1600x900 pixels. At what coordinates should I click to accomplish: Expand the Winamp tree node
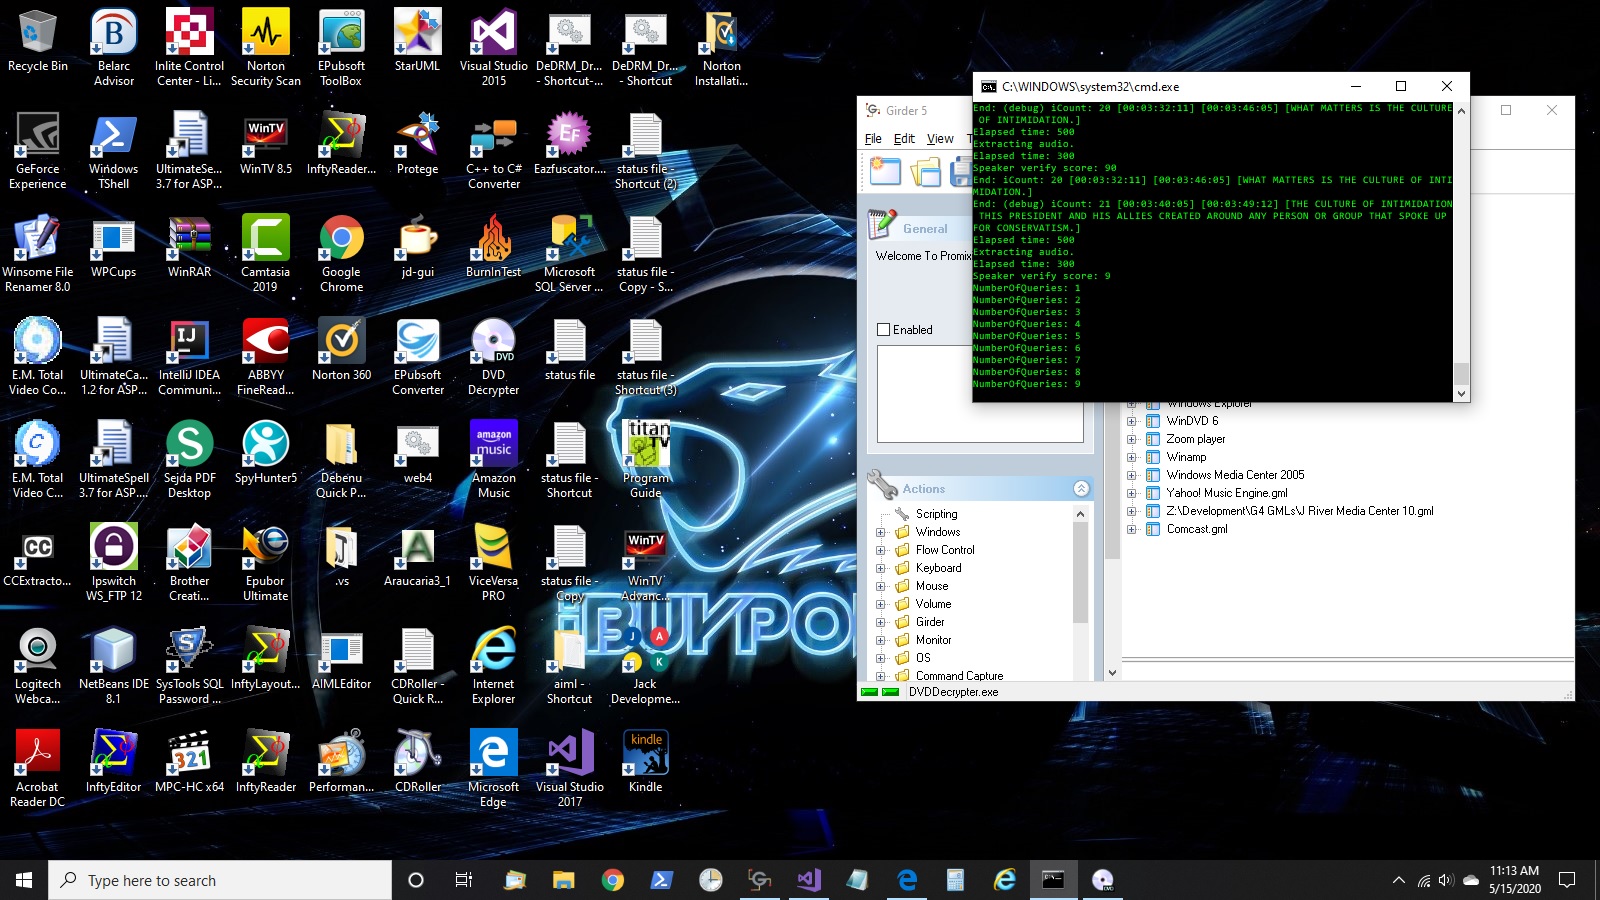(x=1132, y=457)
